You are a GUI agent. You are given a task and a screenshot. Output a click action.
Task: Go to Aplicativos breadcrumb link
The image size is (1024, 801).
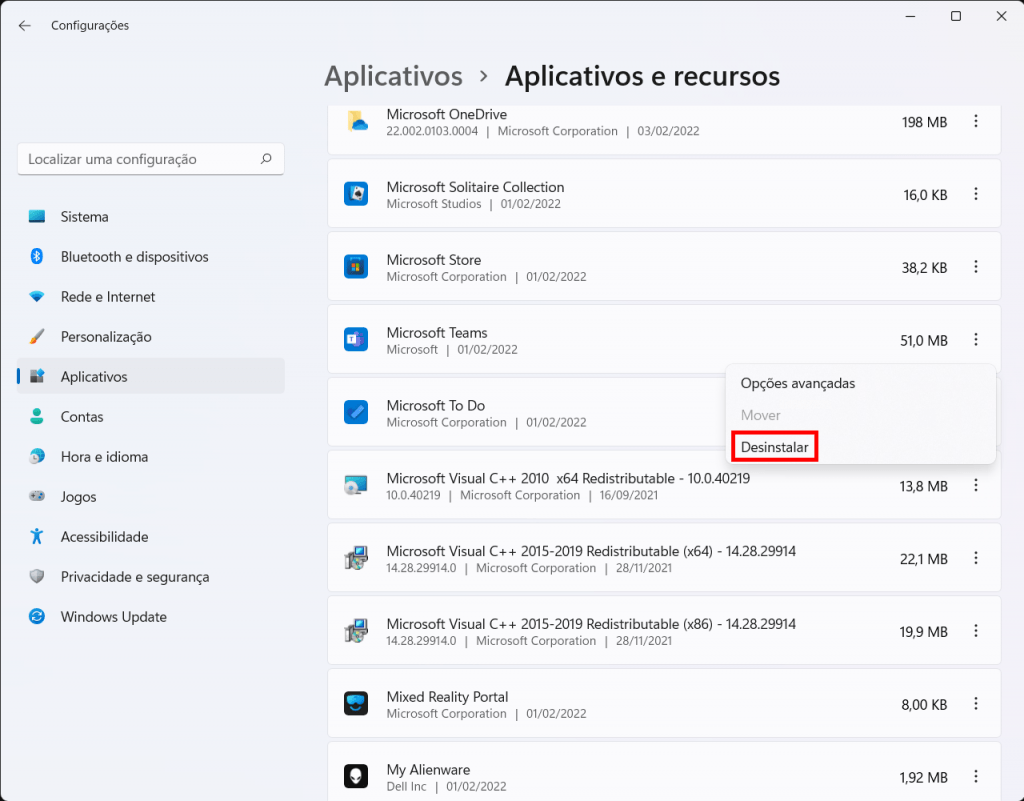point(393,76)
